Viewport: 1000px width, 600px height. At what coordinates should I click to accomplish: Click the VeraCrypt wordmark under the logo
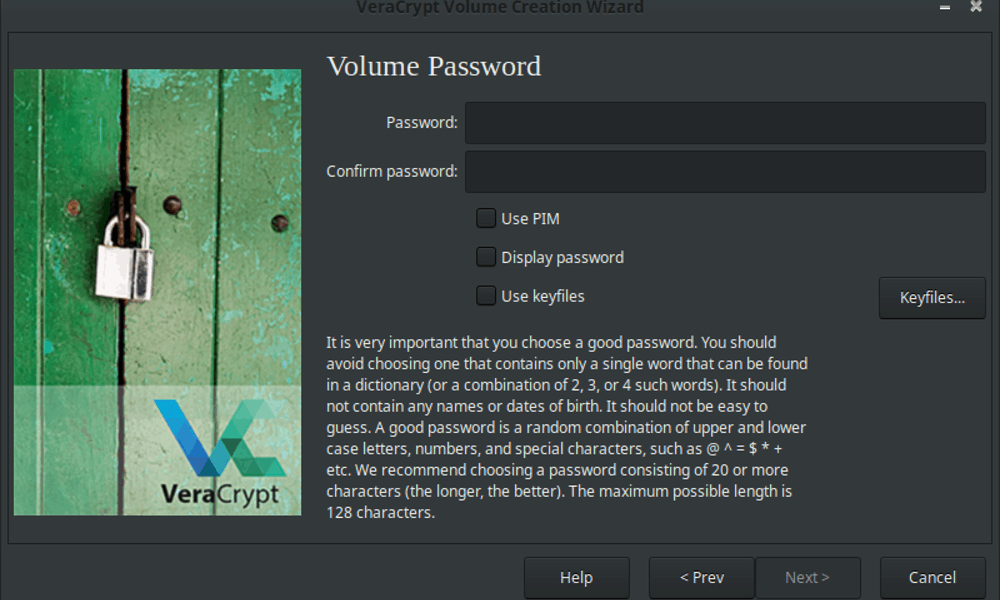220,495
